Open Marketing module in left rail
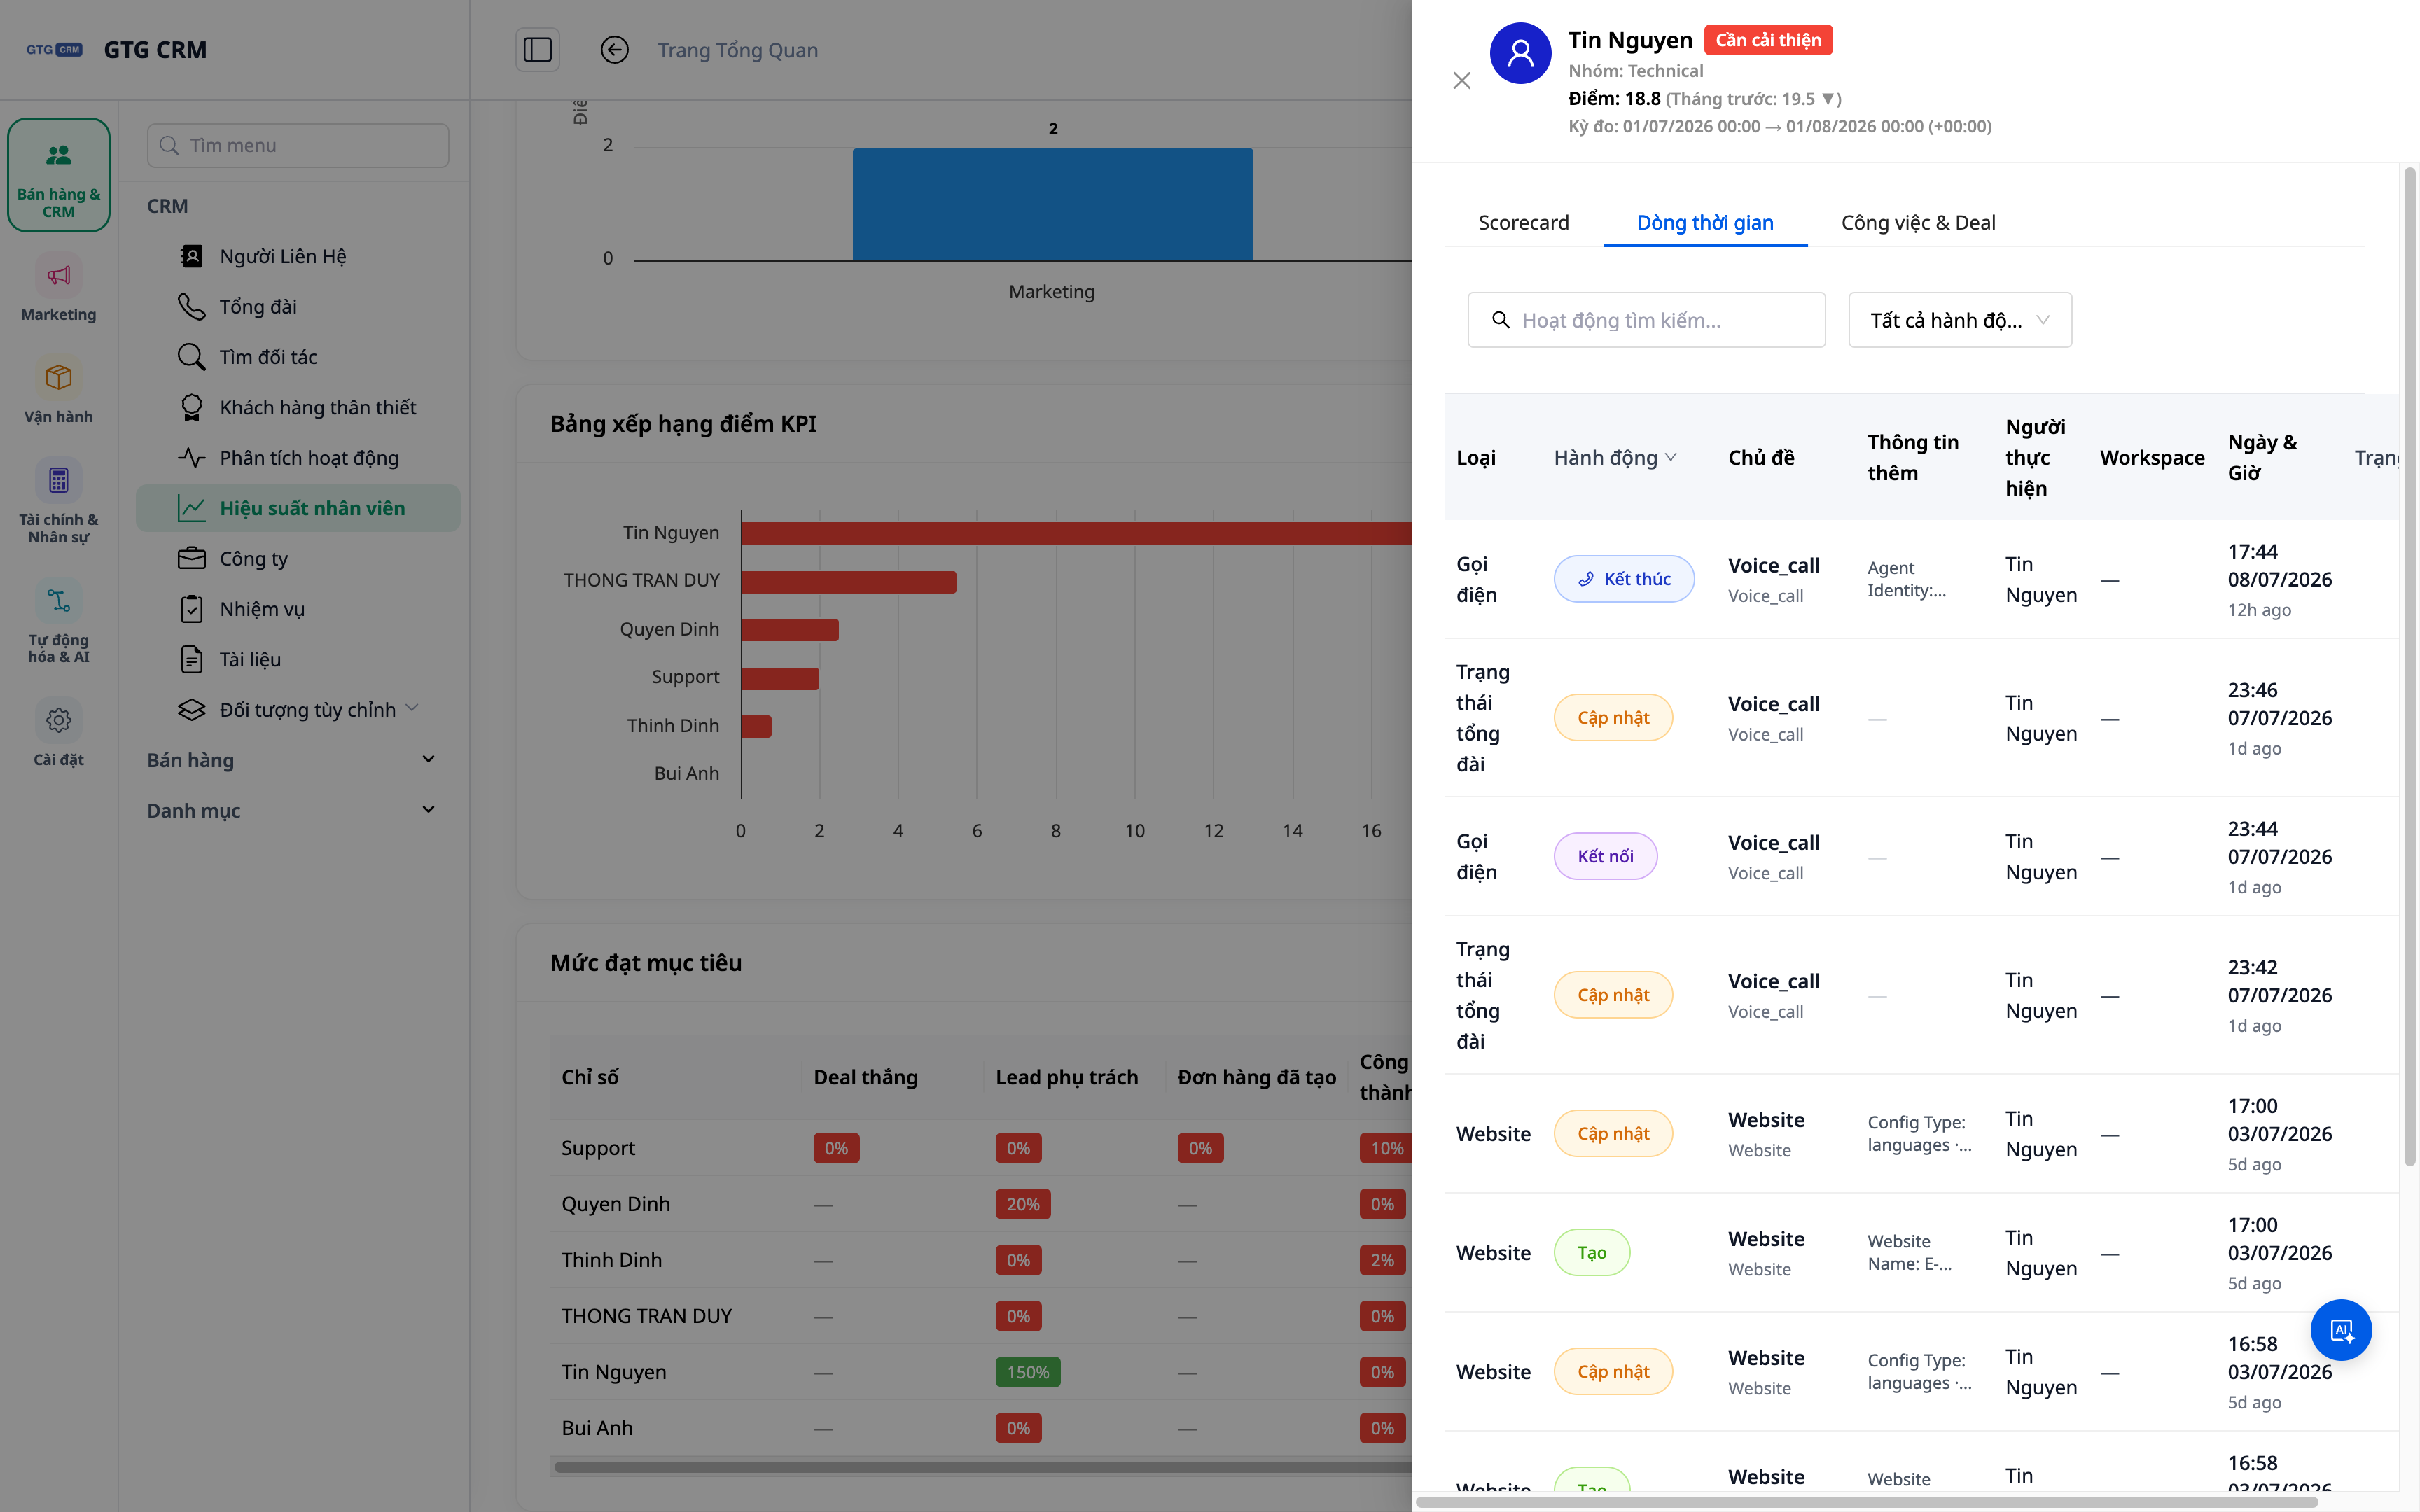Image resolution: width=2420 pixels, height=1512 pixels. 58,288
